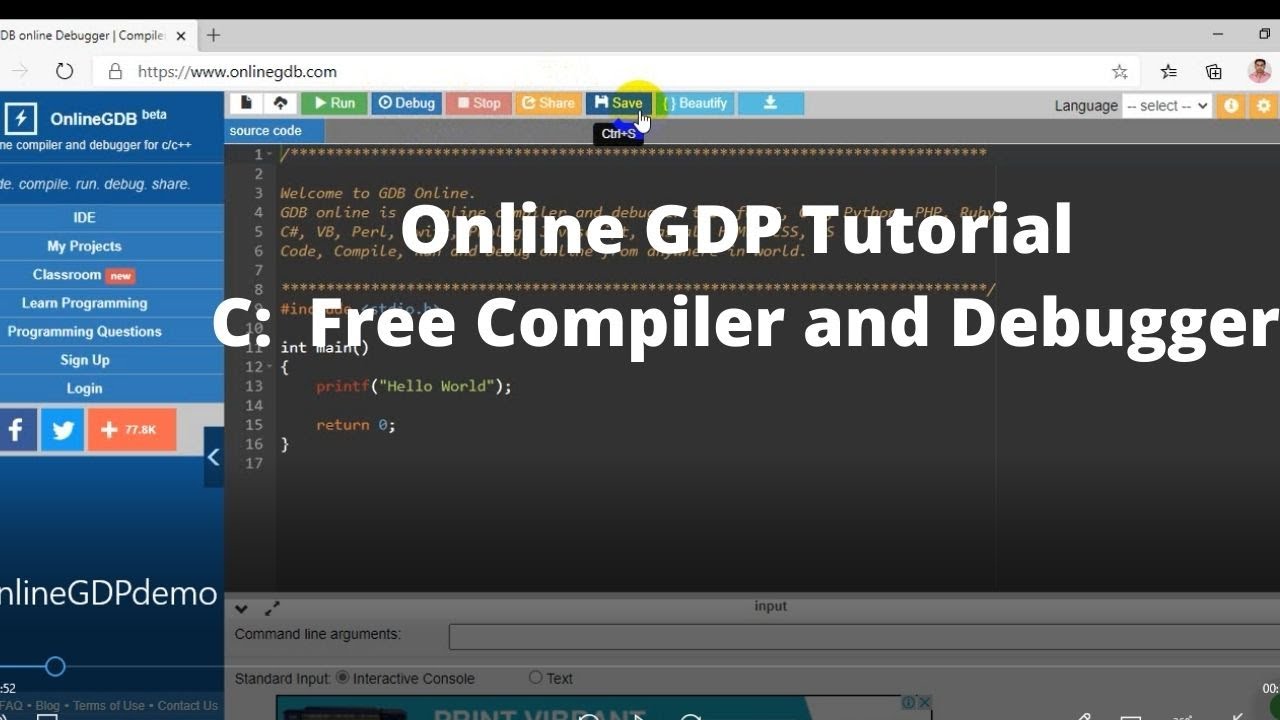1280x720 pixels.
Task: Click the ad info icon
Action: tap(909, 702)
